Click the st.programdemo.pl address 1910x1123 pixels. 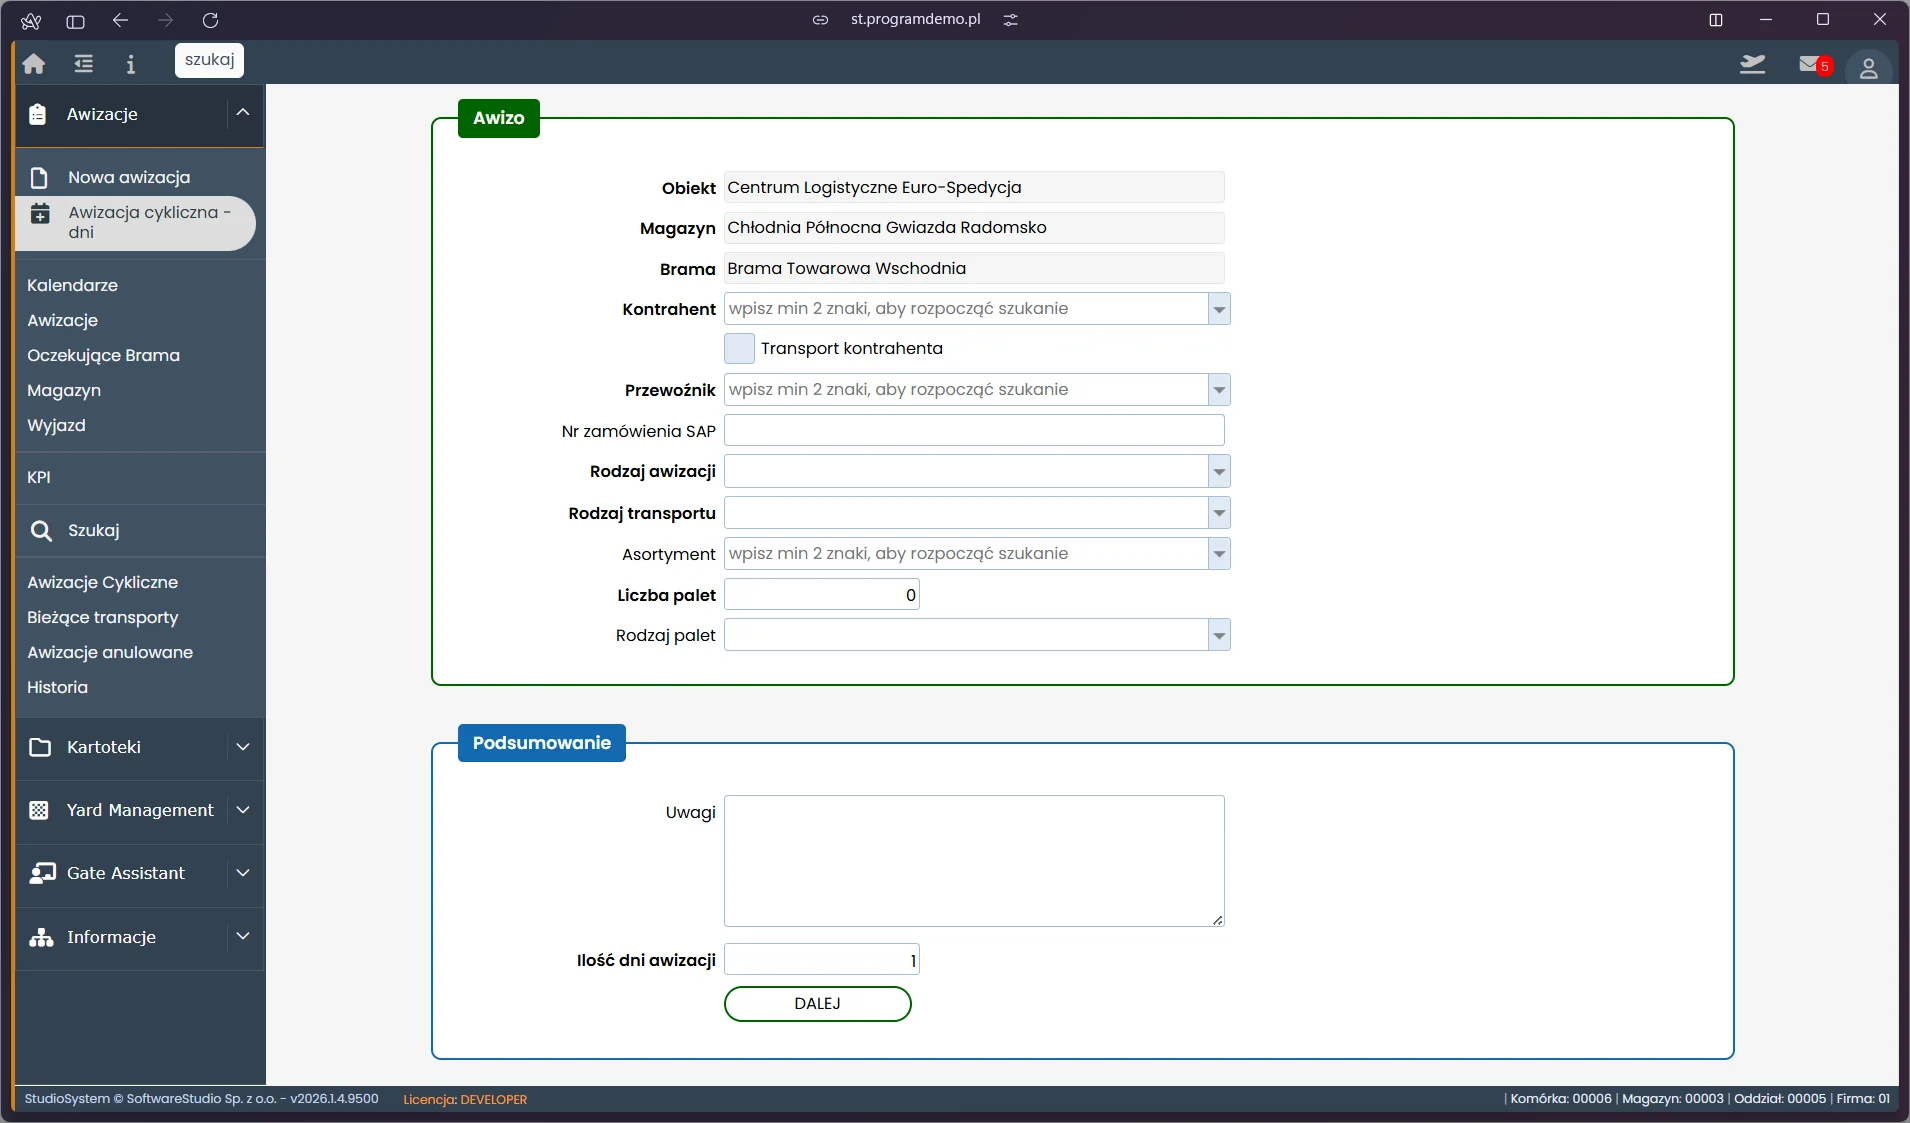coord(915,20)
